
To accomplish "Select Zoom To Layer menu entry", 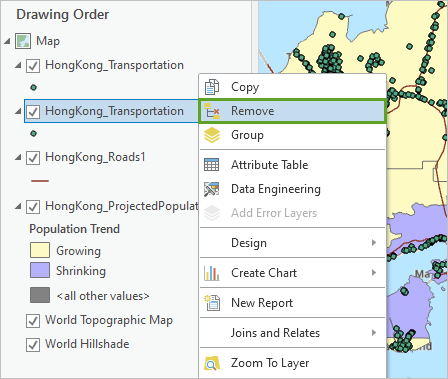I will click(293, 363).
